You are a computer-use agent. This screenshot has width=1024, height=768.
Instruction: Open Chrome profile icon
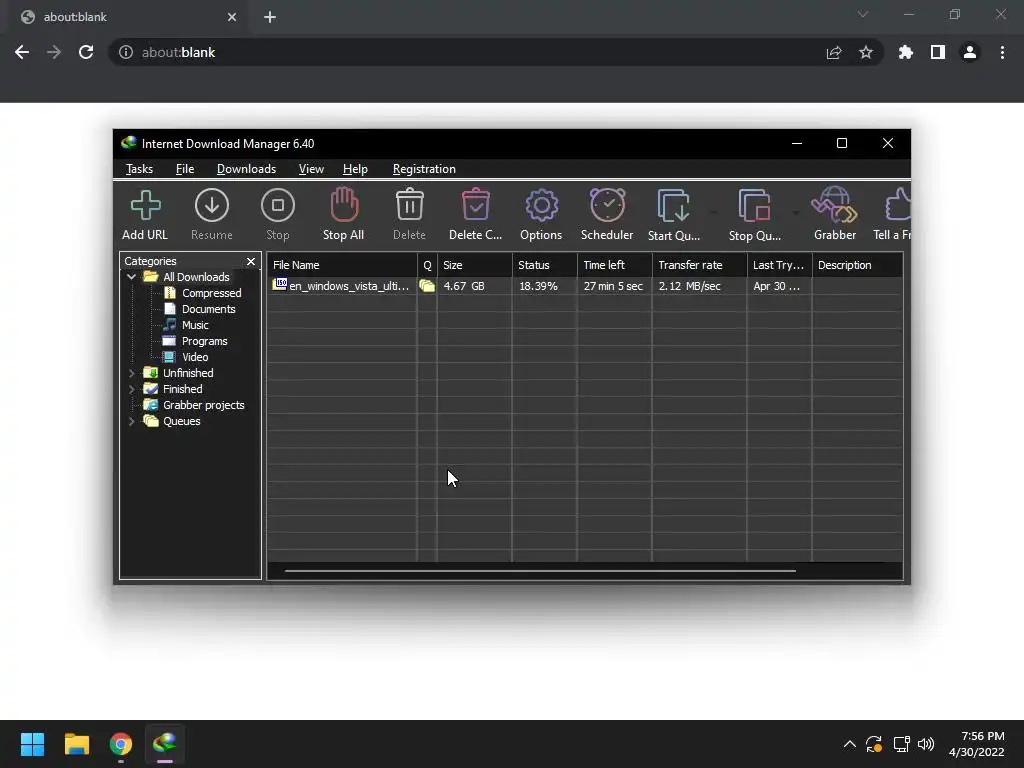(970, 52)
